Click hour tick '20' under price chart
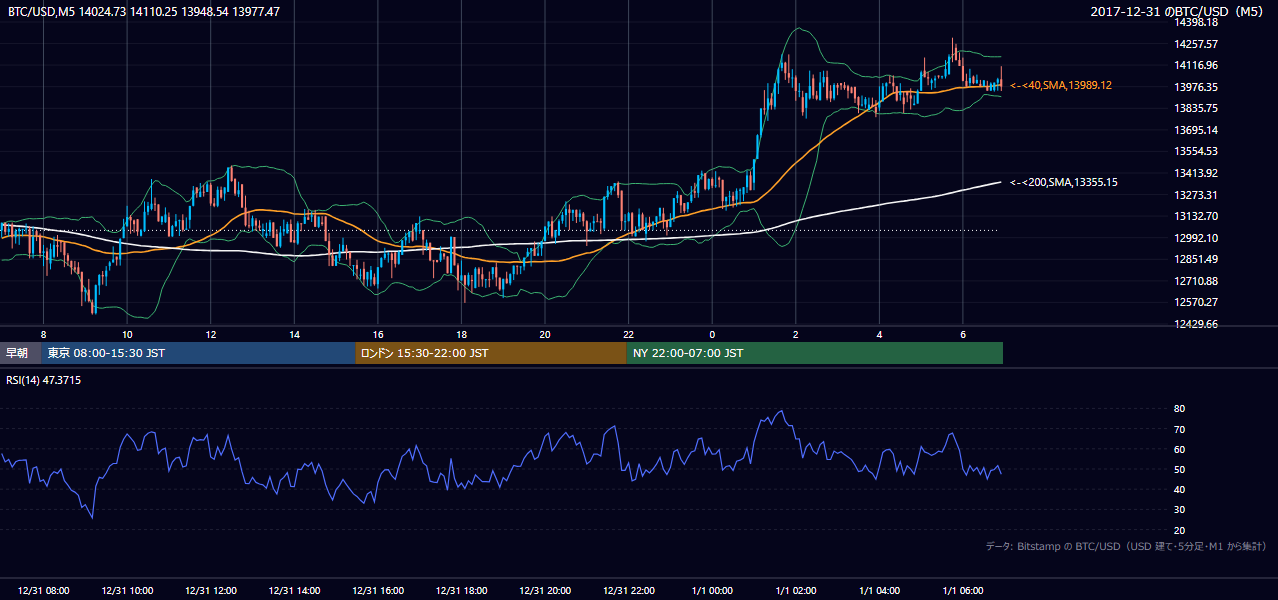Viewport: 1278px width, 600px height. (x=545, y=334)
